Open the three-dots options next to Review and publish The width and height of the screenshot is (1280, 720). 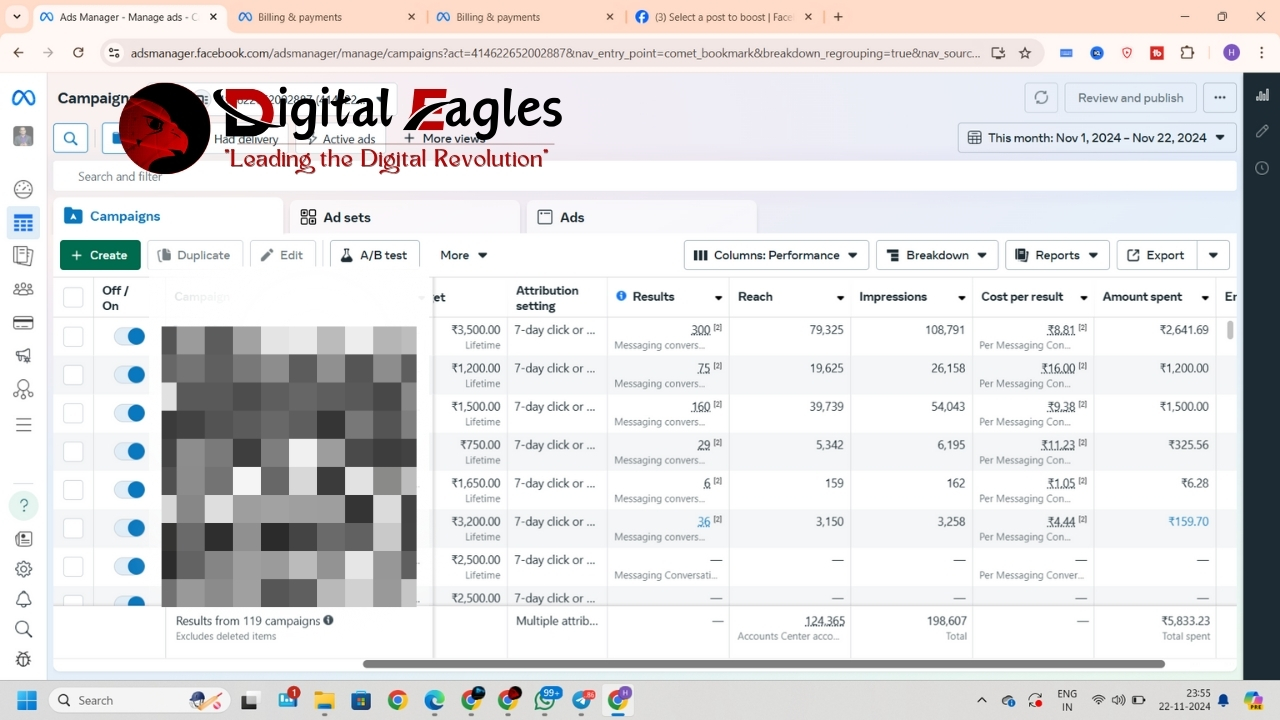pyautogui.click(x=1220, y=98)
